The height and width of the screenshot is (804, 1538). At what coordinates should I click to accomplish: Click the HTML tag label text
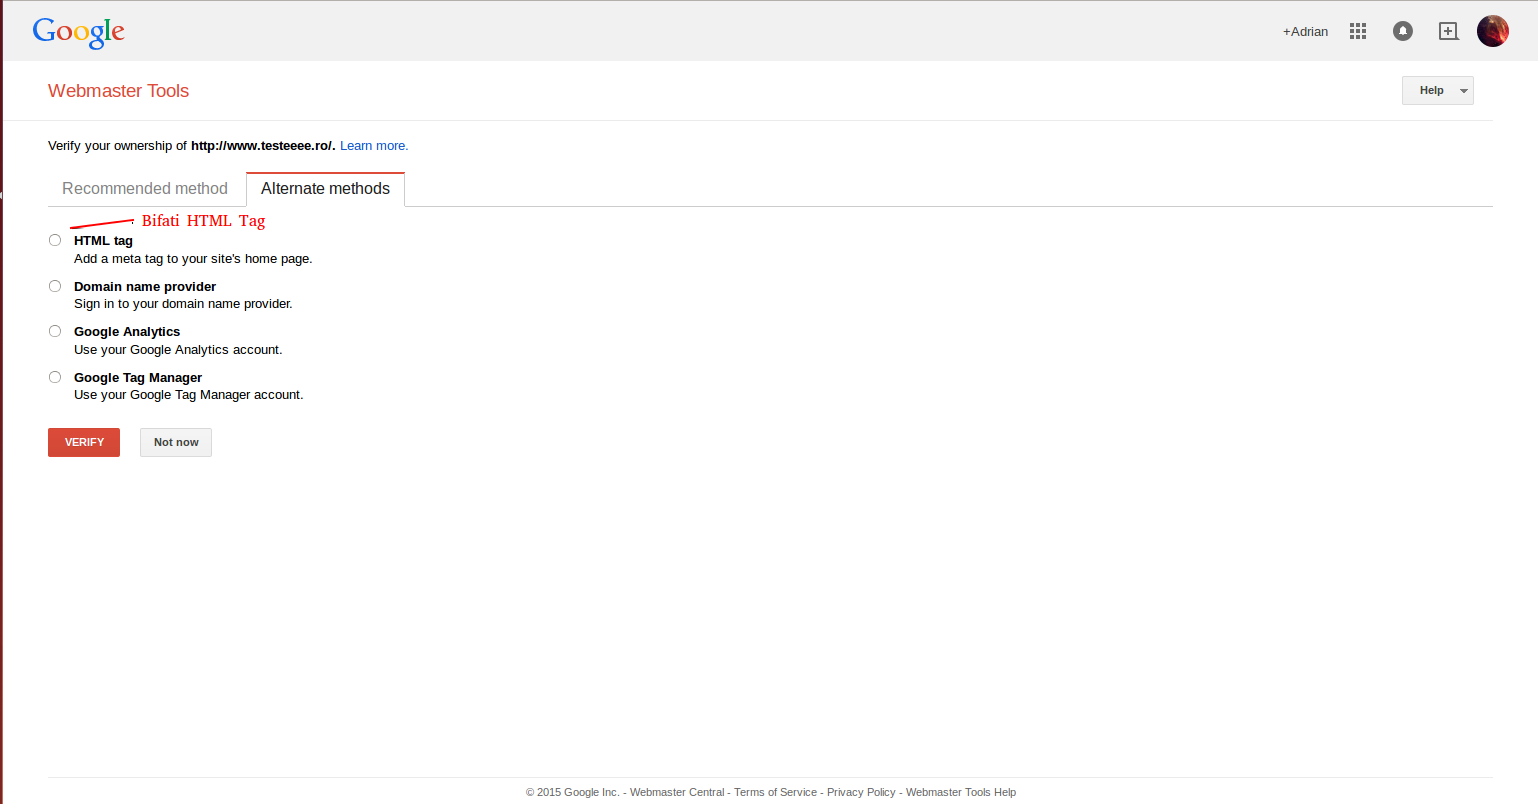pyautogui.click(x=103, y=241)
